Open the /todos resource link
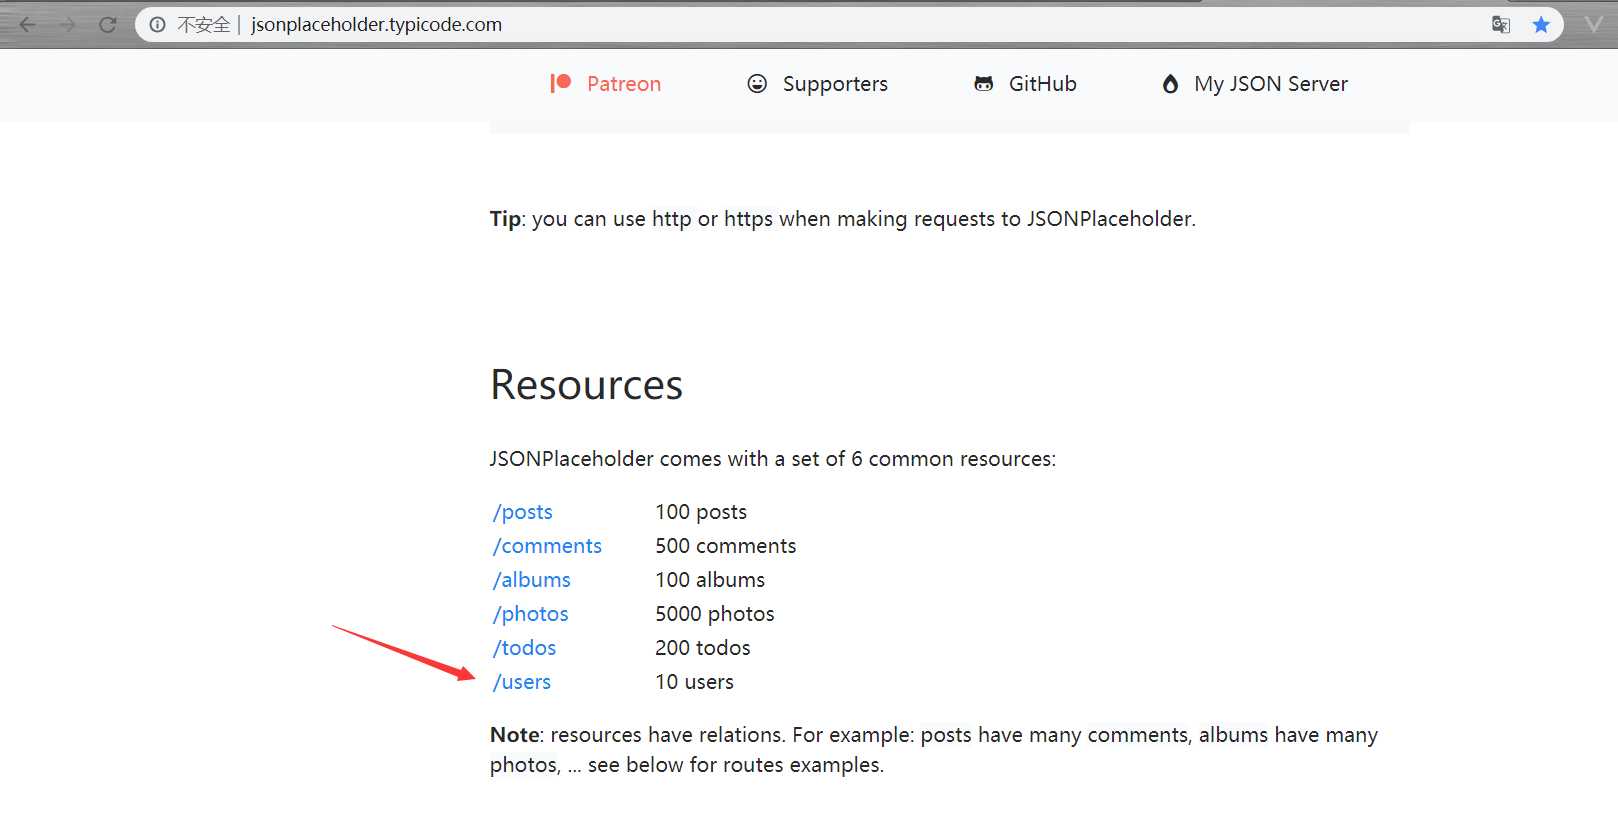 (x=524, y=648)
